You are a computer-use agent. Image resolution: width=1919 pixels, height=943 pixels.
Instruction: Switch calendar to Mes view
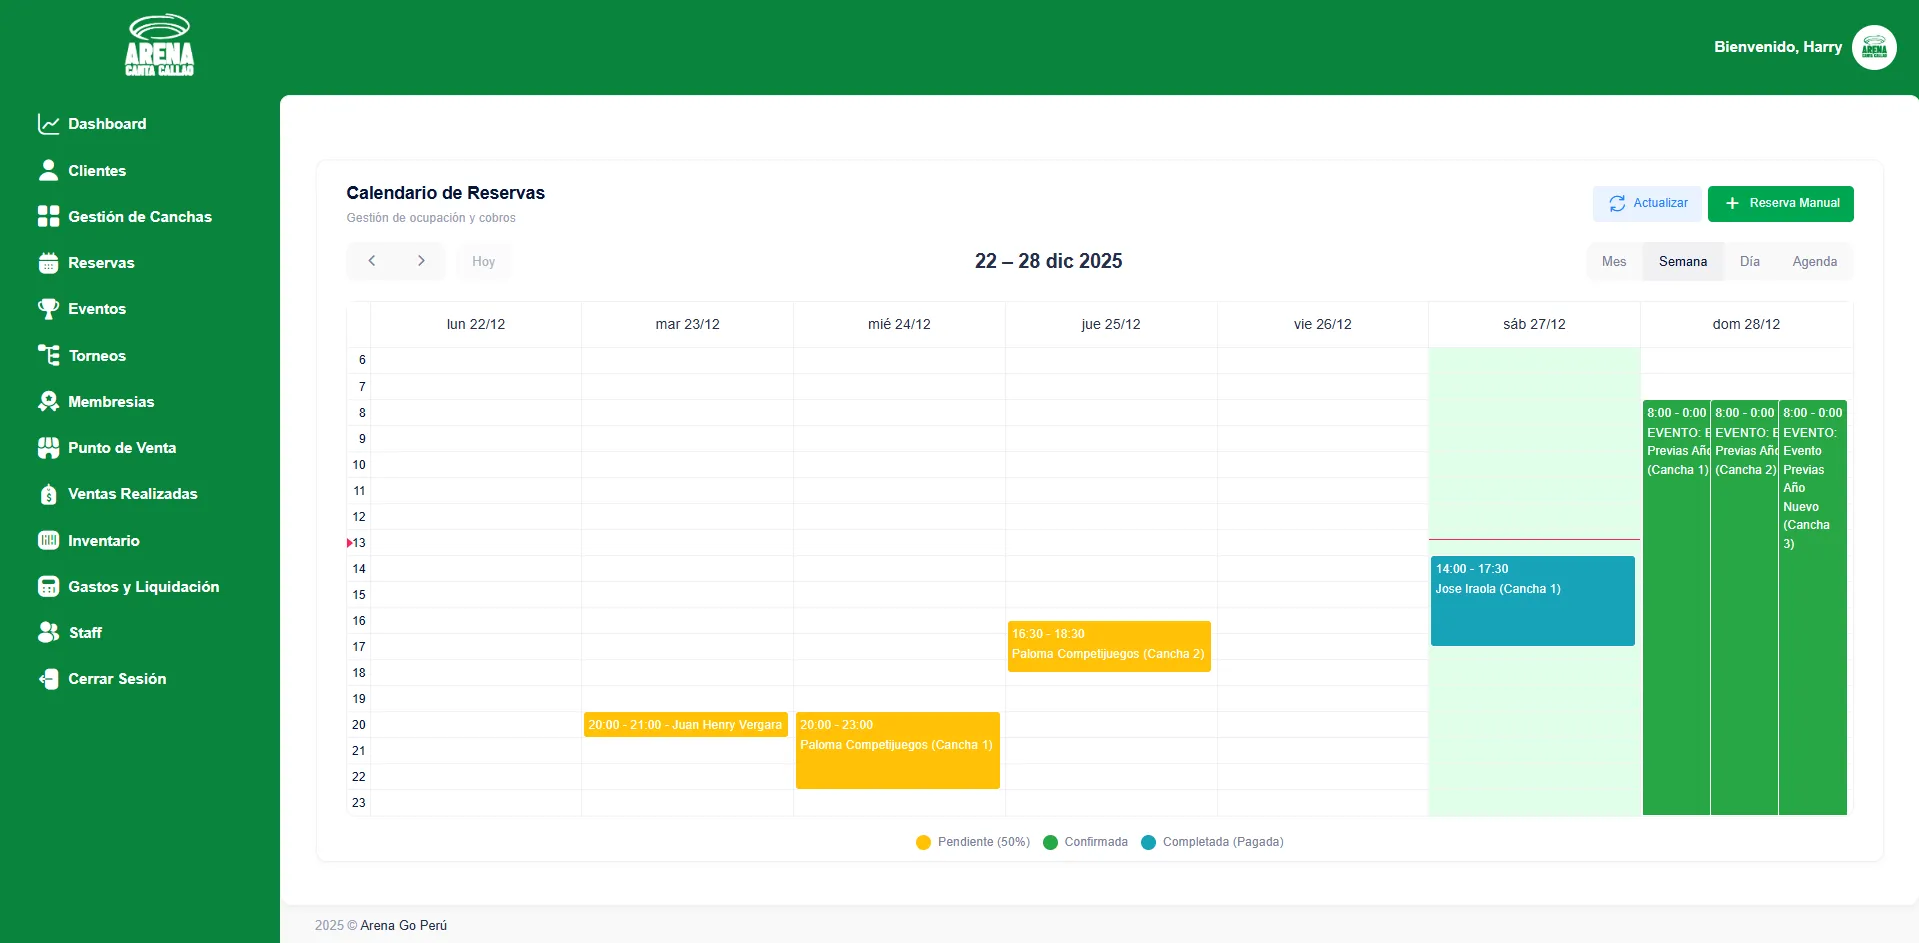pos(1613,262)
